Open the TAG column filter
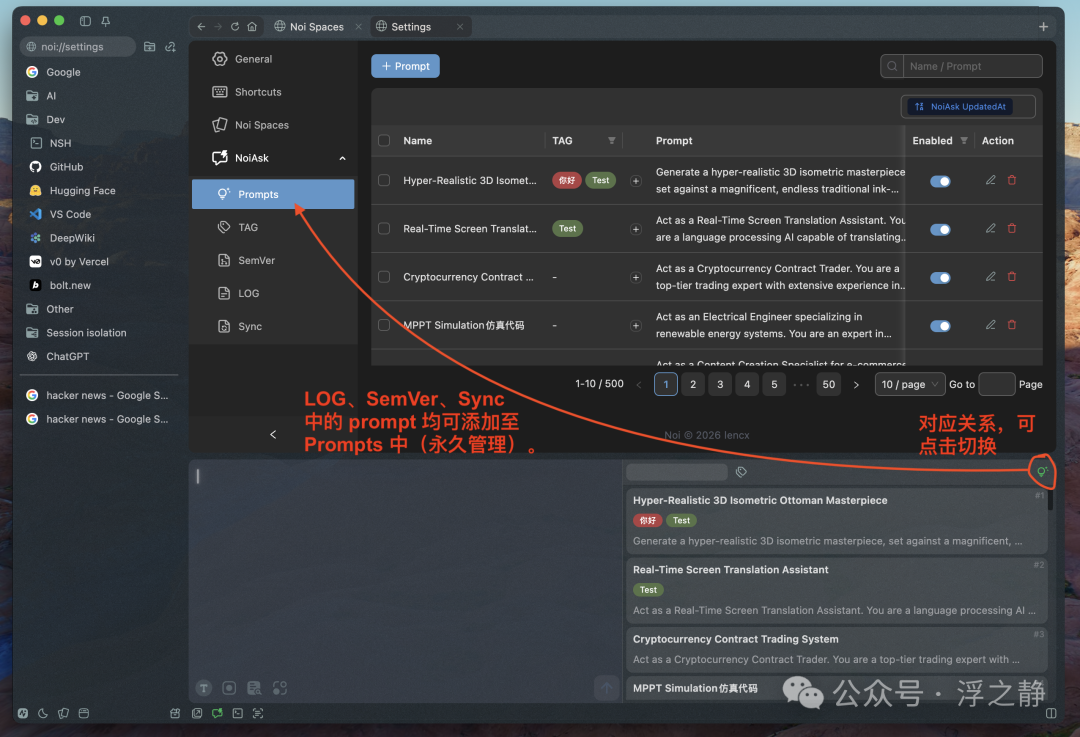This screenshot has width=1080, height=737. [612, 141]
